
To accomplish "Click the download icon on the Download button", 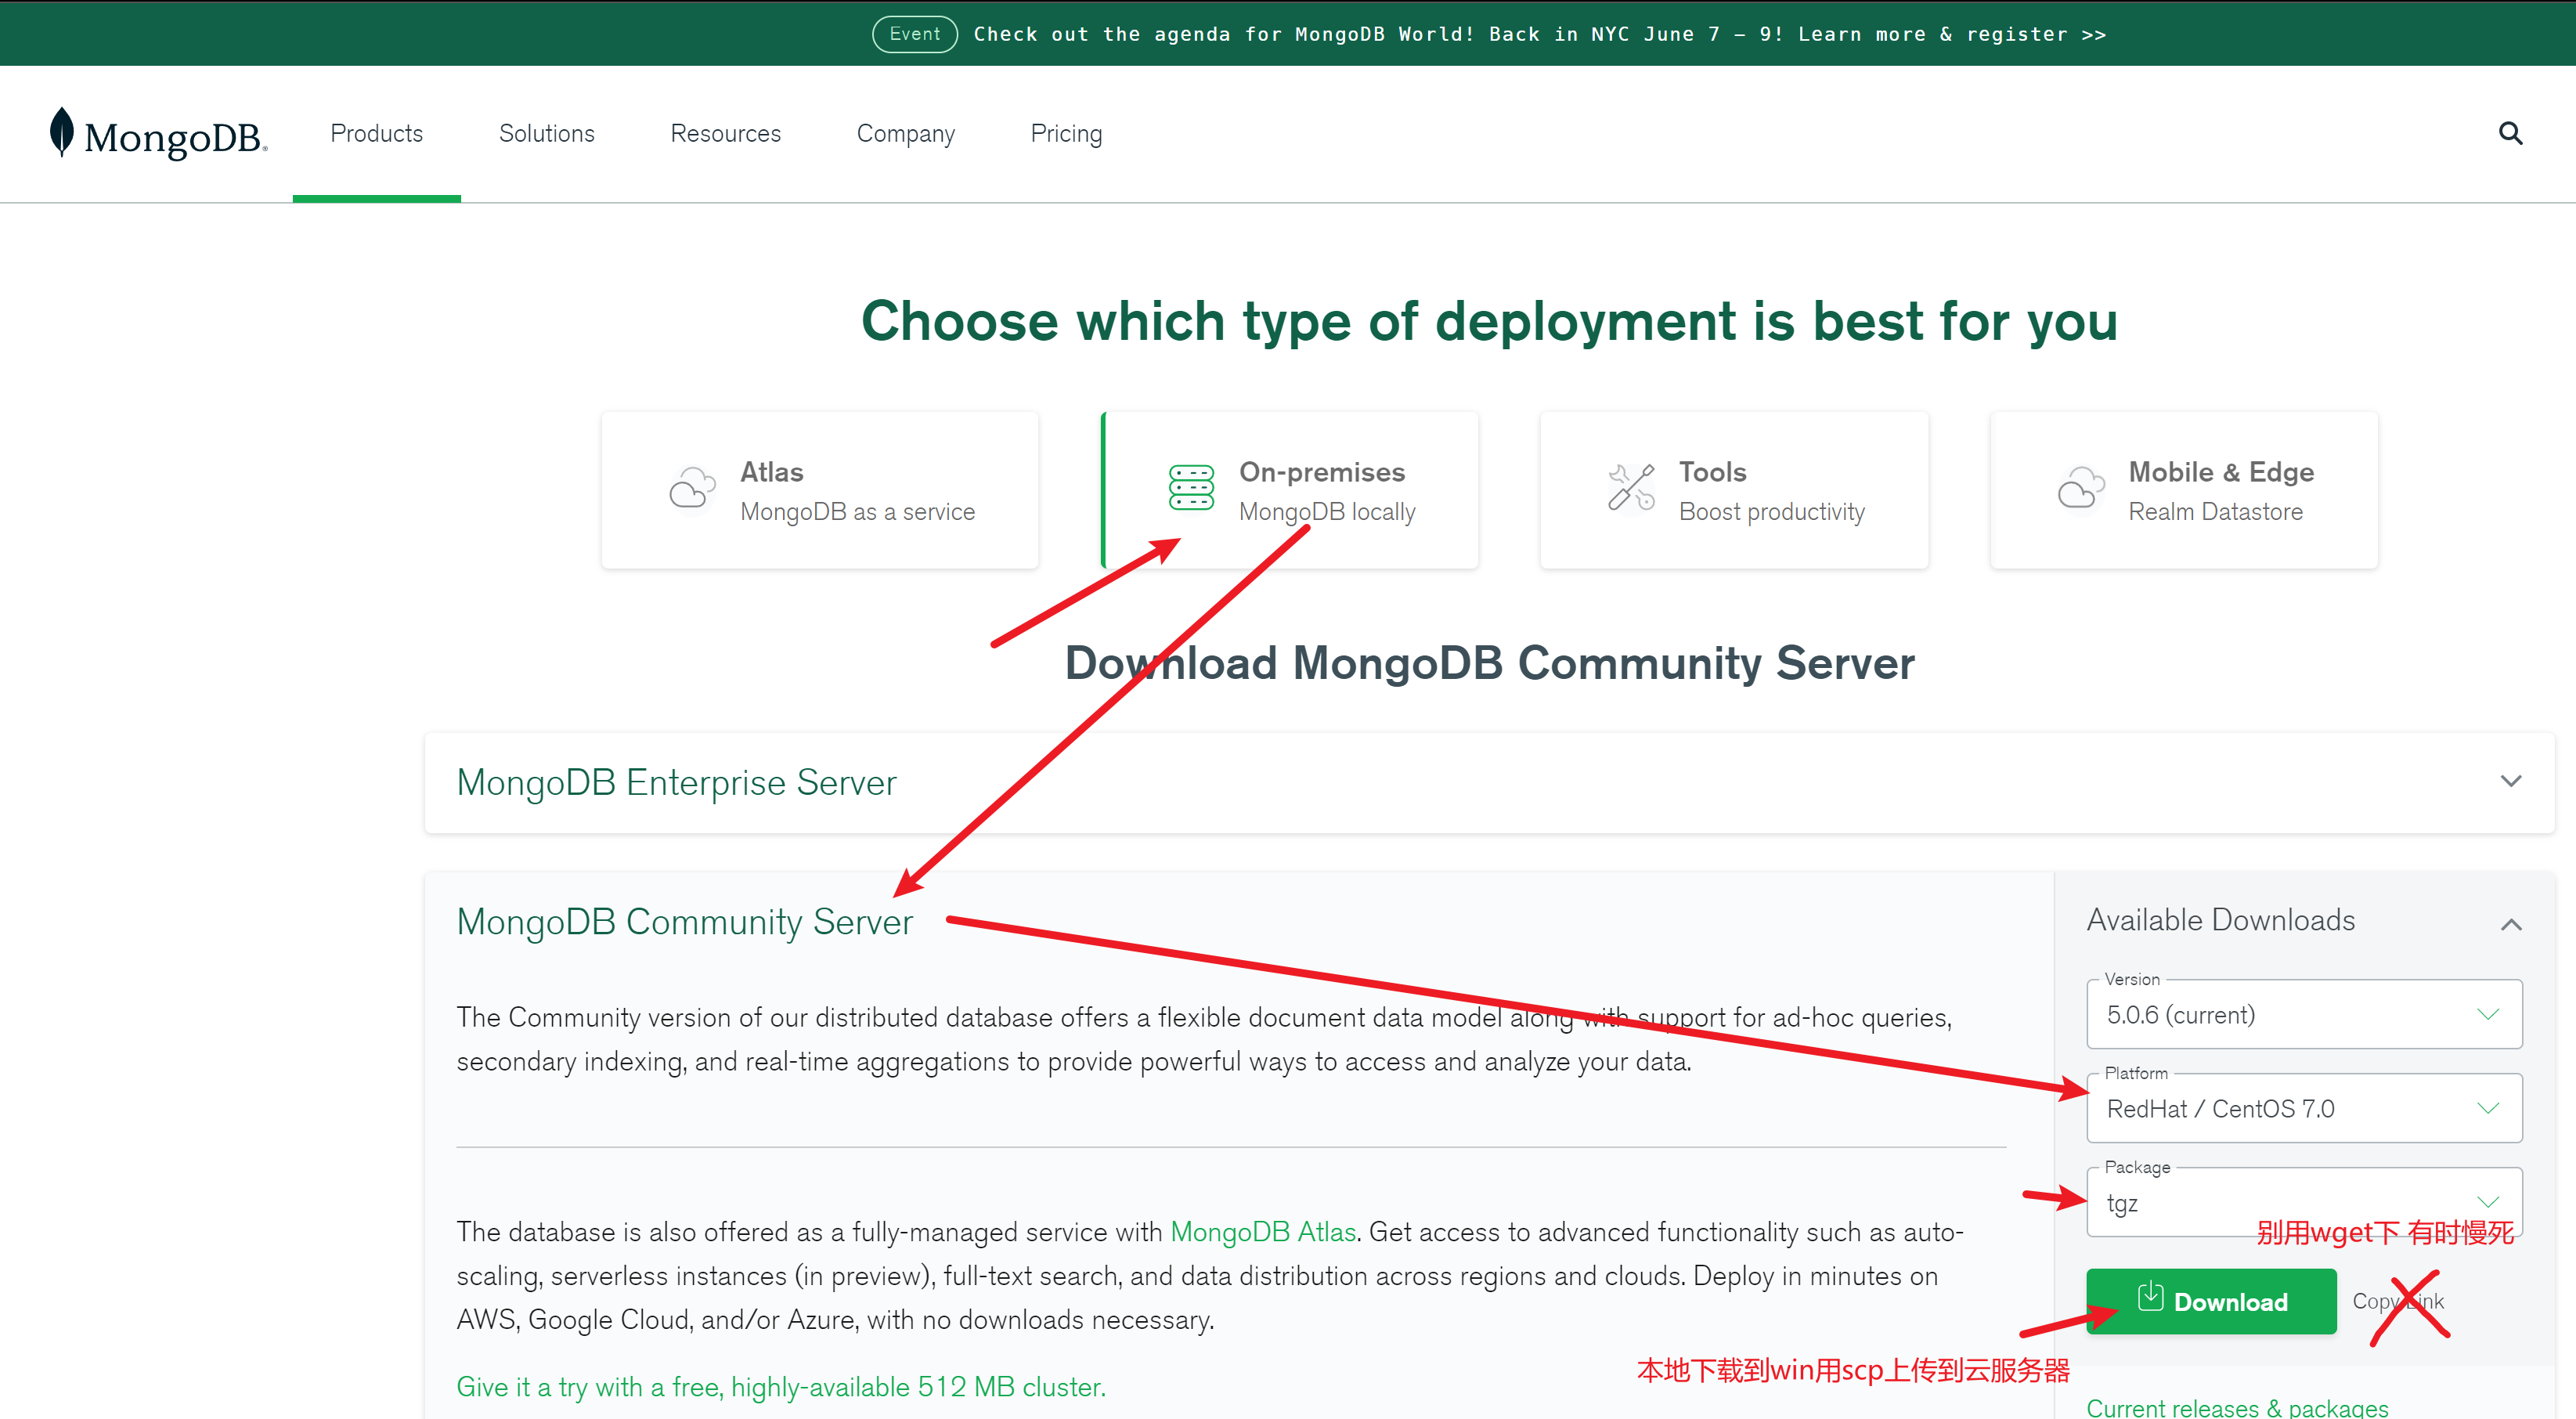I will (2150, 1297).
